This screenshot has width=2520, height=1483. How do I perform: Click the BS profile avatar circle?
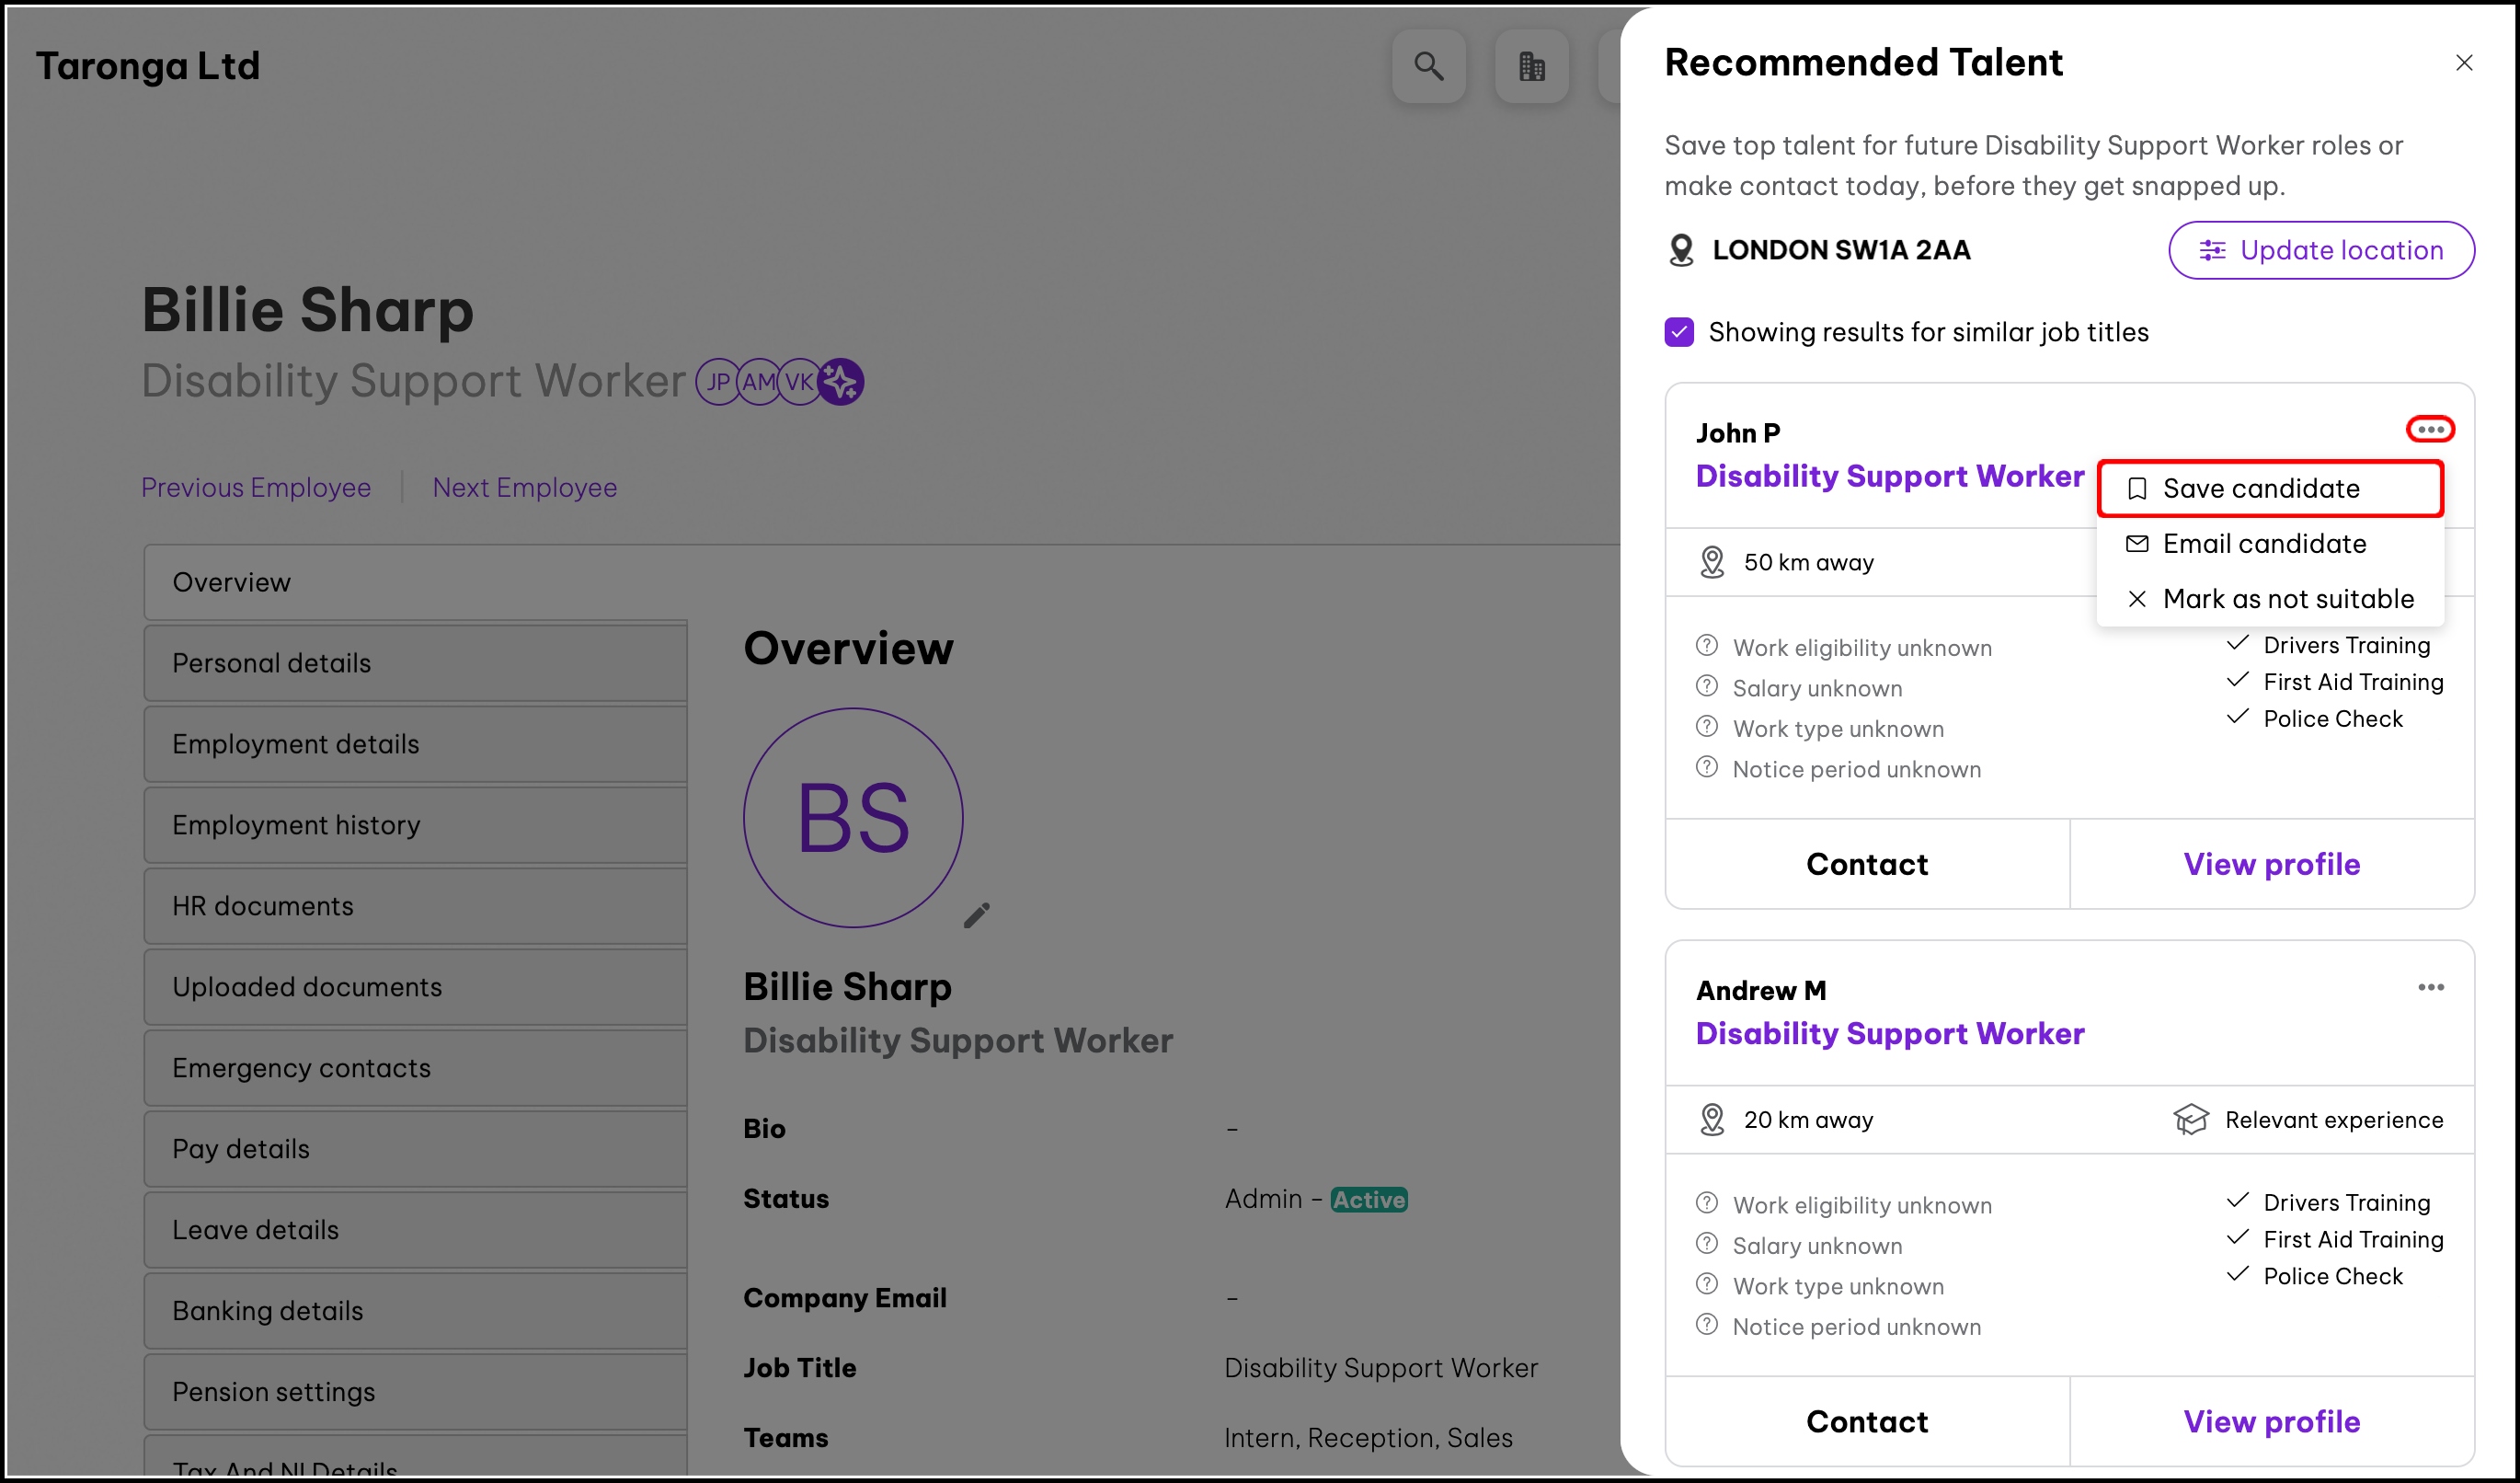click(x=852, y=818)
